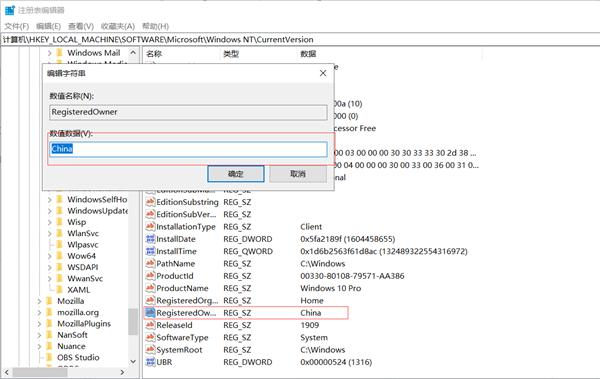Click the 数值名称 field showing RegisteredOwner

(x=188, y=112)
